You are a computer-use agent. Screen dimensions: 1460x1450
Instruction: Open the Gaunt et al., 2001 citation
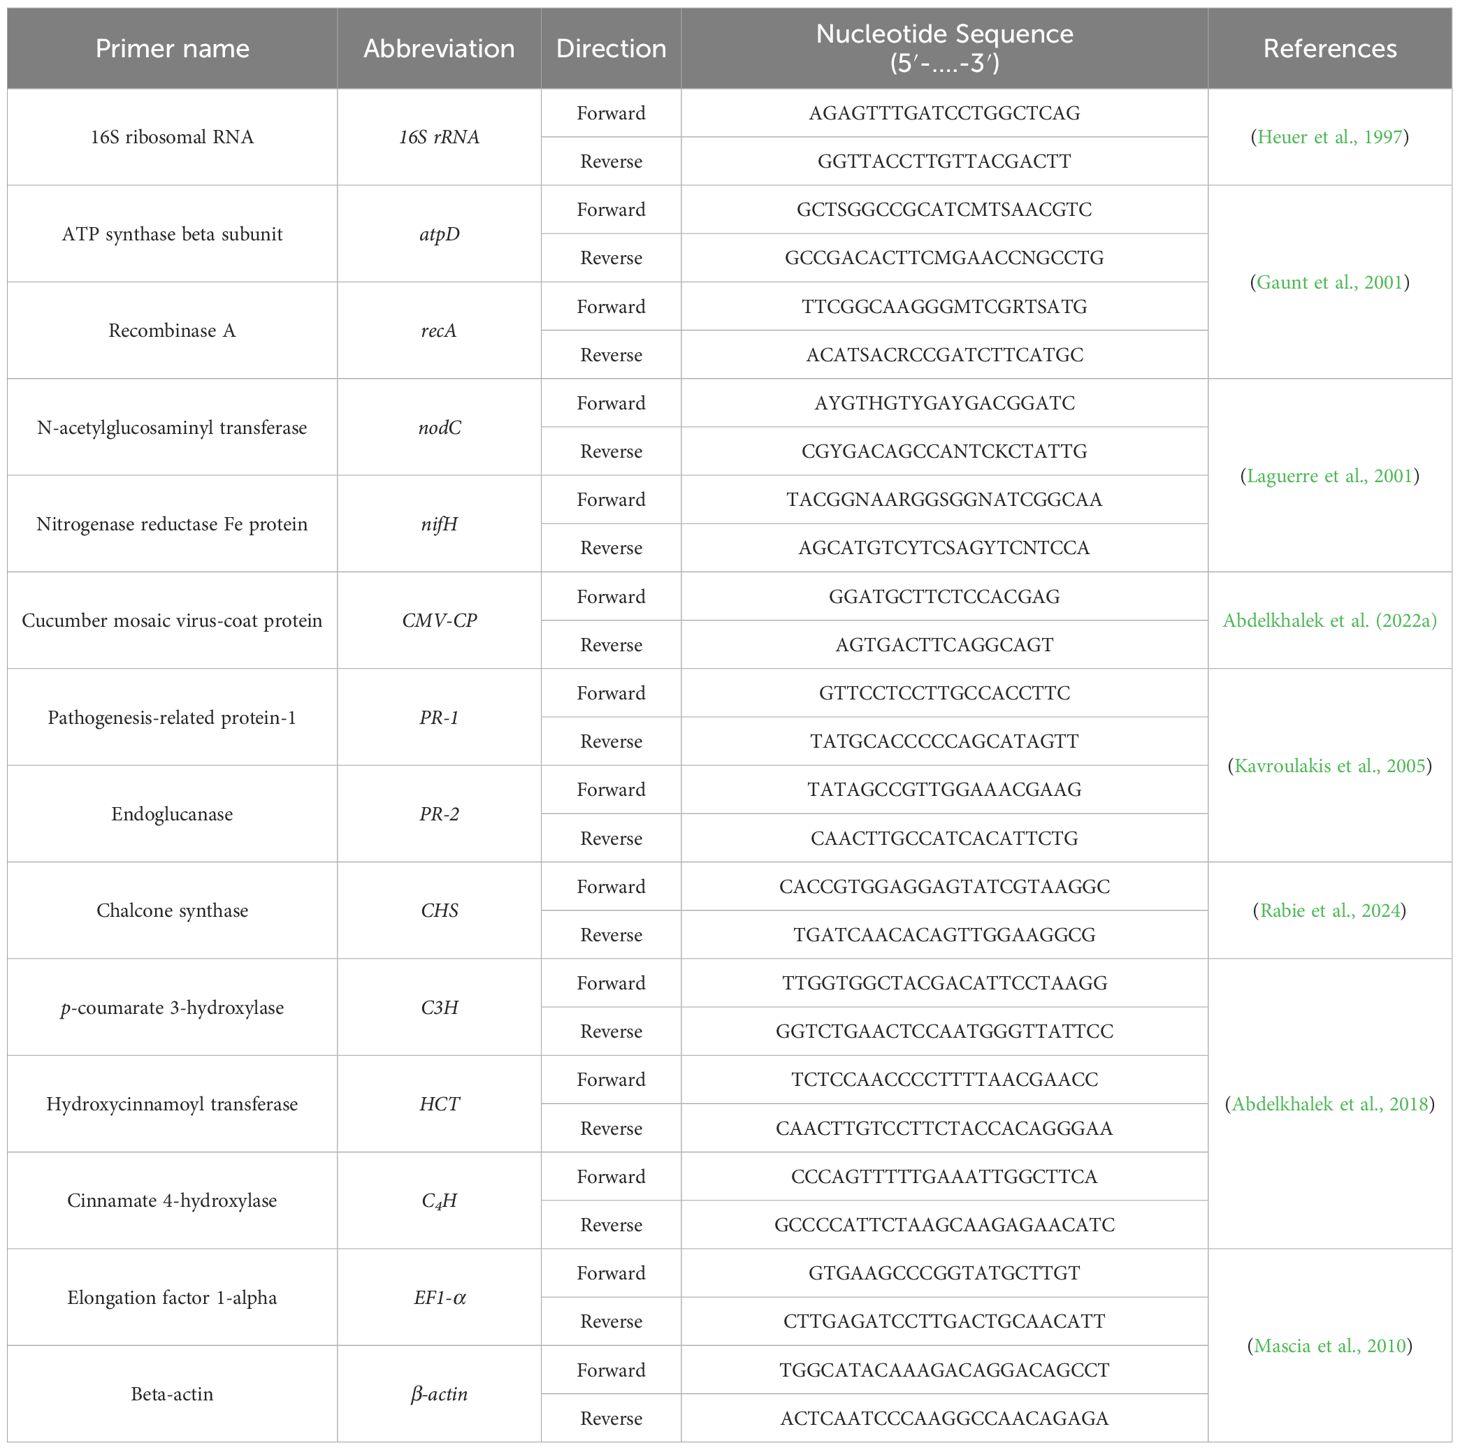[x=1329, y=282]
